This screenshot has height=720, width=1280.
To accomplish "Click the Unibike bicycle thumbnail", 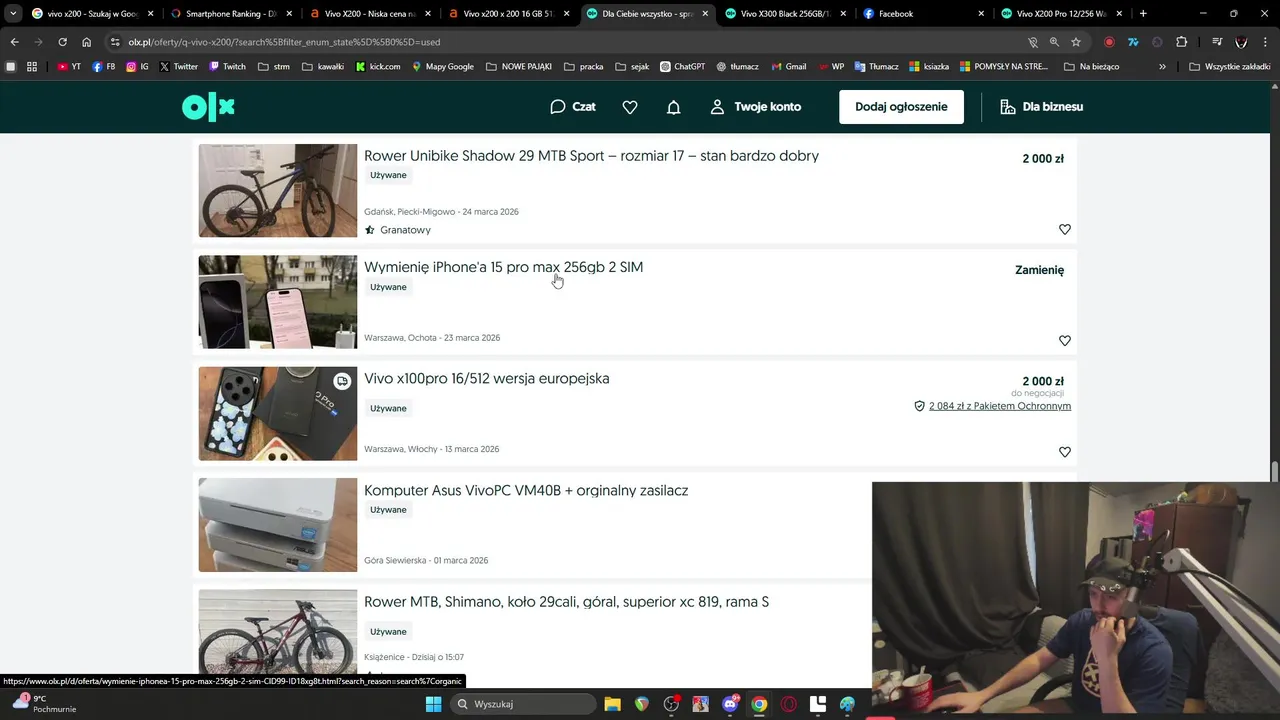I will (277, 190).
